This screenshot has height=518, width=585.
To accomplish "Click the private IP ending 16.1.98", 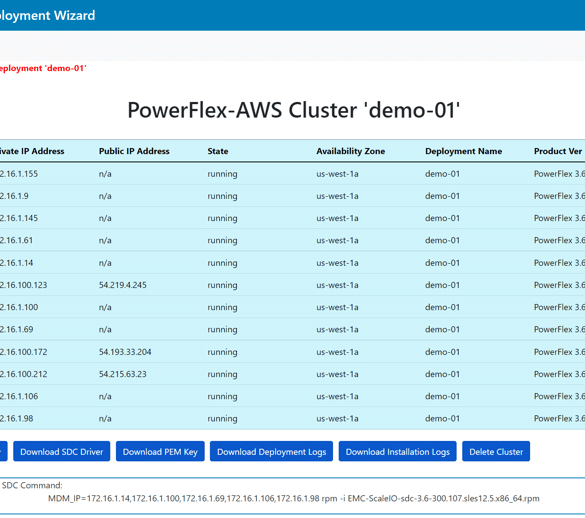I will coord(16,418).
